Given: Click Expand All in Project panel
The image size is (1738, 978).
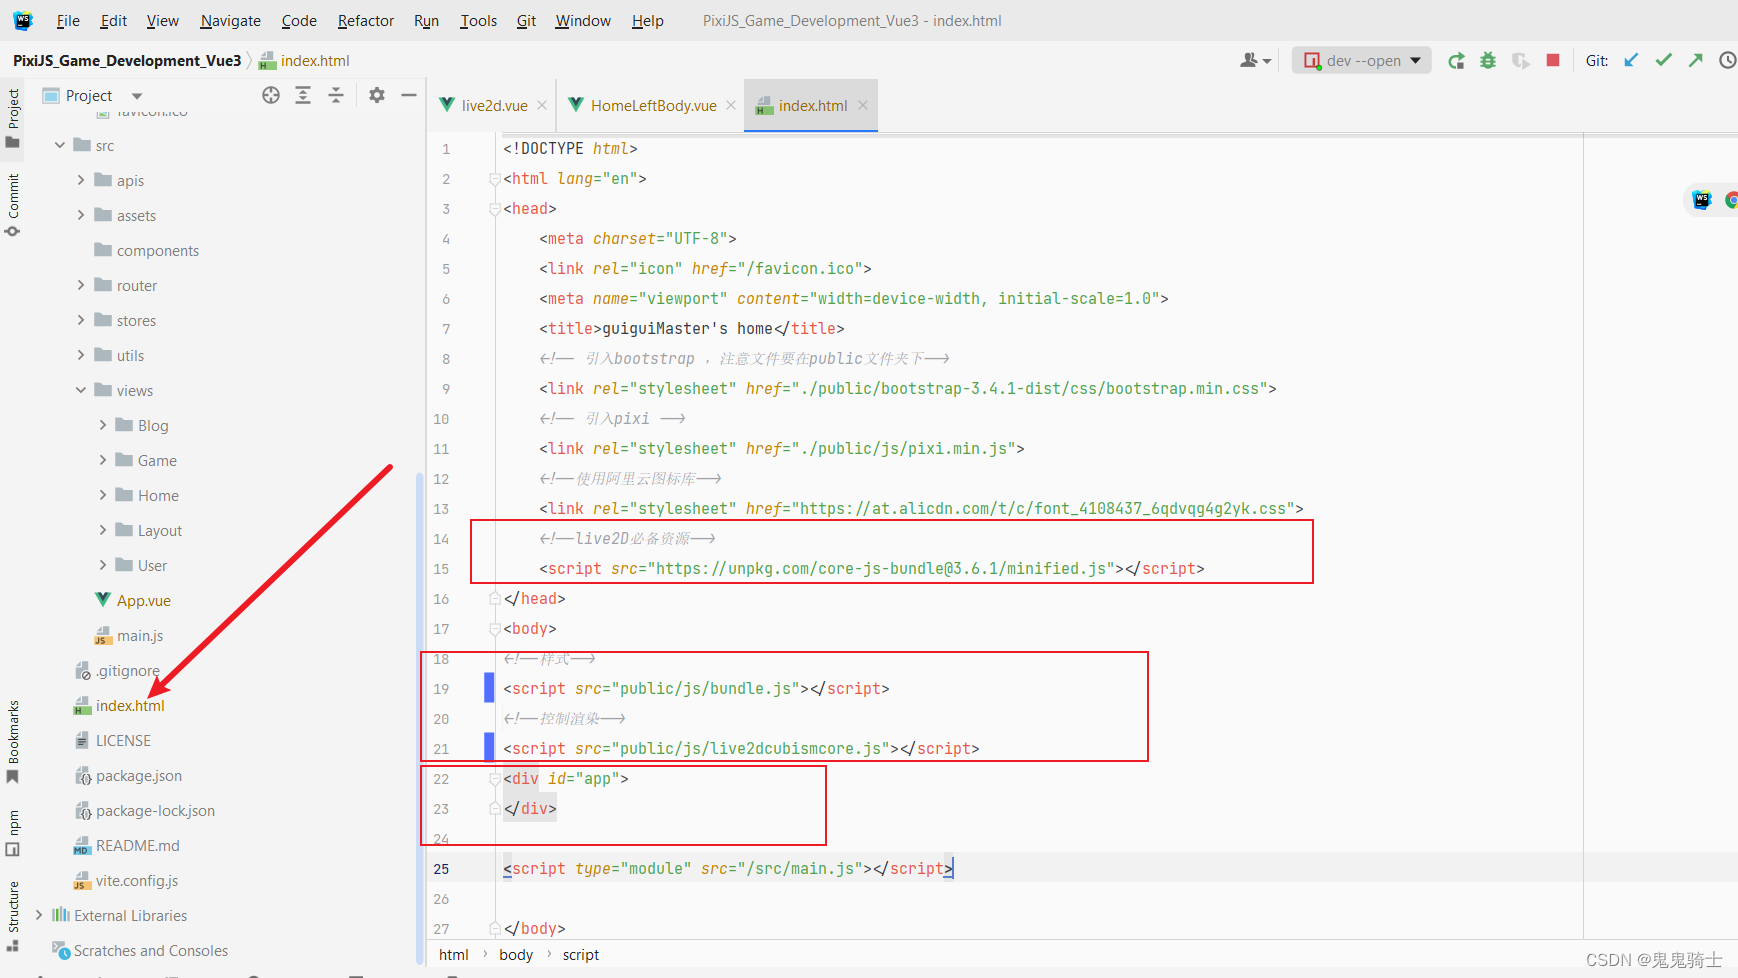Looking at the screenshot, I should pyautogui.click(x=303, y=95).
